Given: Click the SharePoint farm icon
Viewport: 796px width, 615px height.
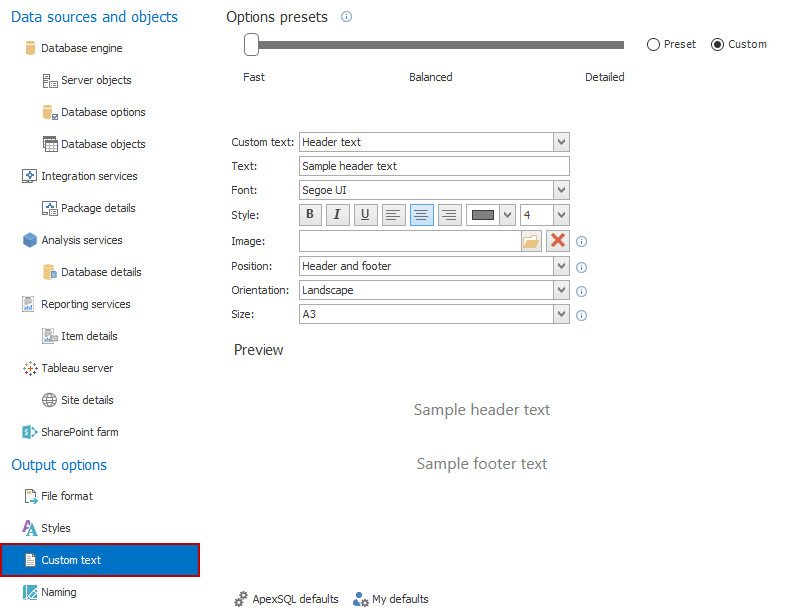Looking at the screenshot, I should click(30, 432).
